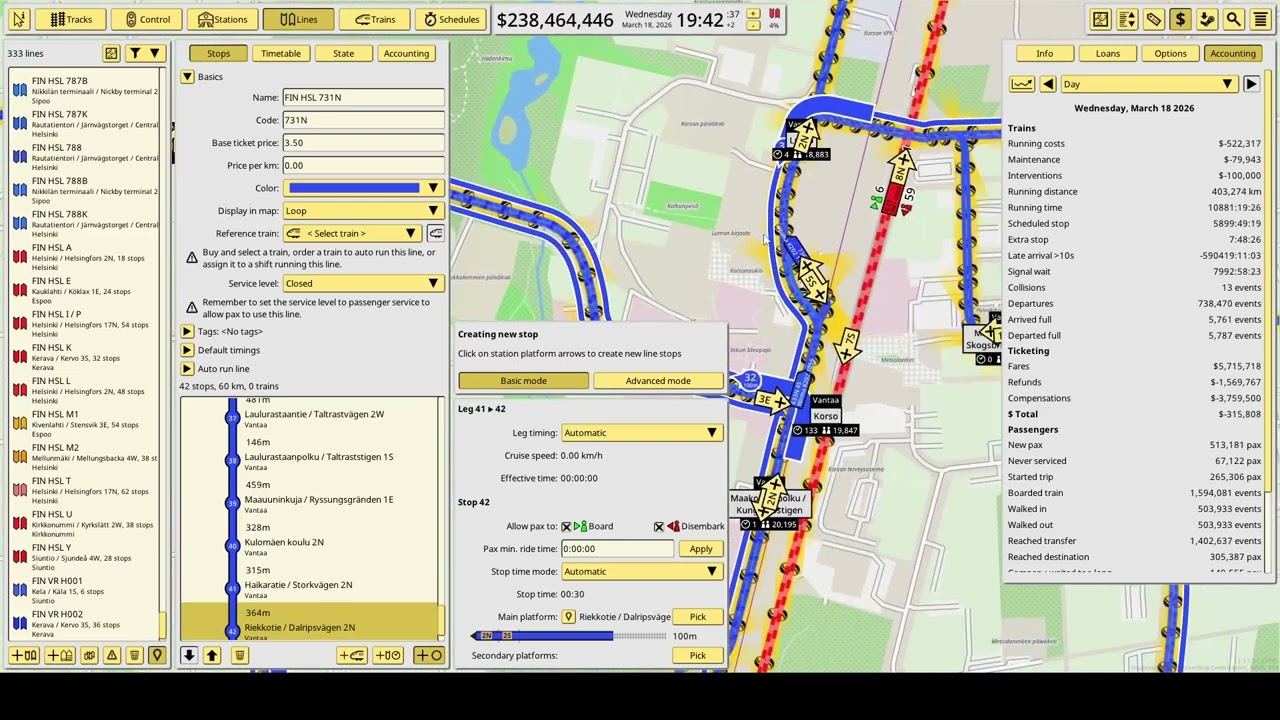The height and width of the screenshot is (720, 1280).
Task: Click the add train to line icon
Action: click(352, 655)
